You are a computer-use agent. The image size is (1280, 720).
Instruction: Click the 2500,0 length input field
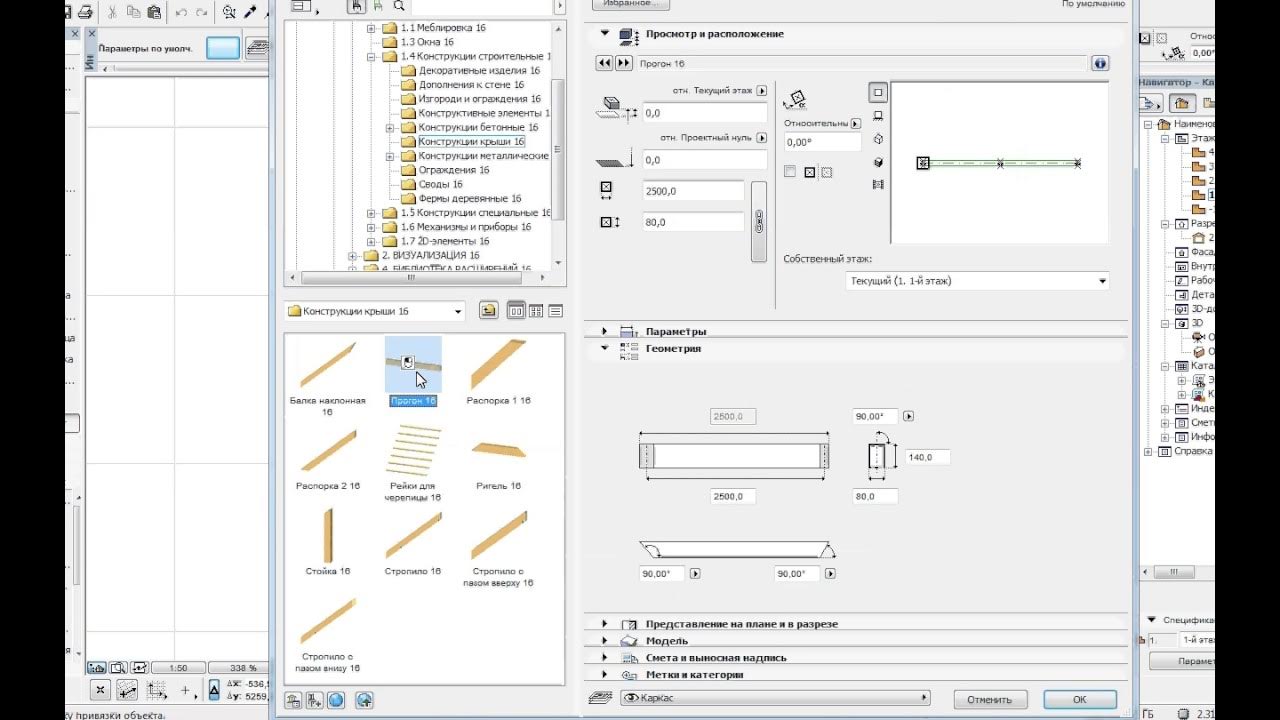[x=693, y=191]
